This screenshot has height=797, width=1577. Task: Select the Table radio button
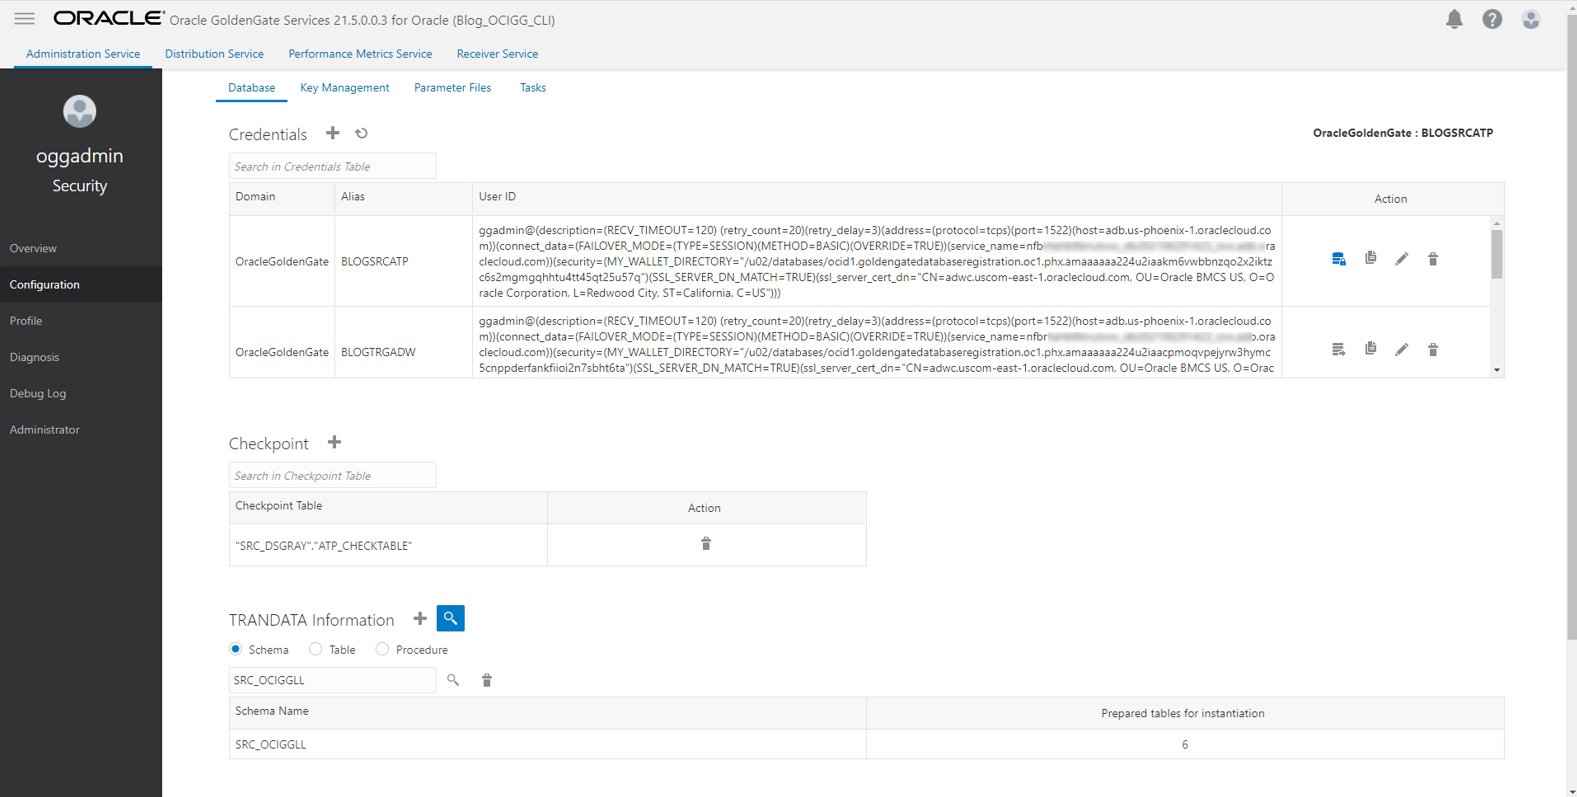316,649
